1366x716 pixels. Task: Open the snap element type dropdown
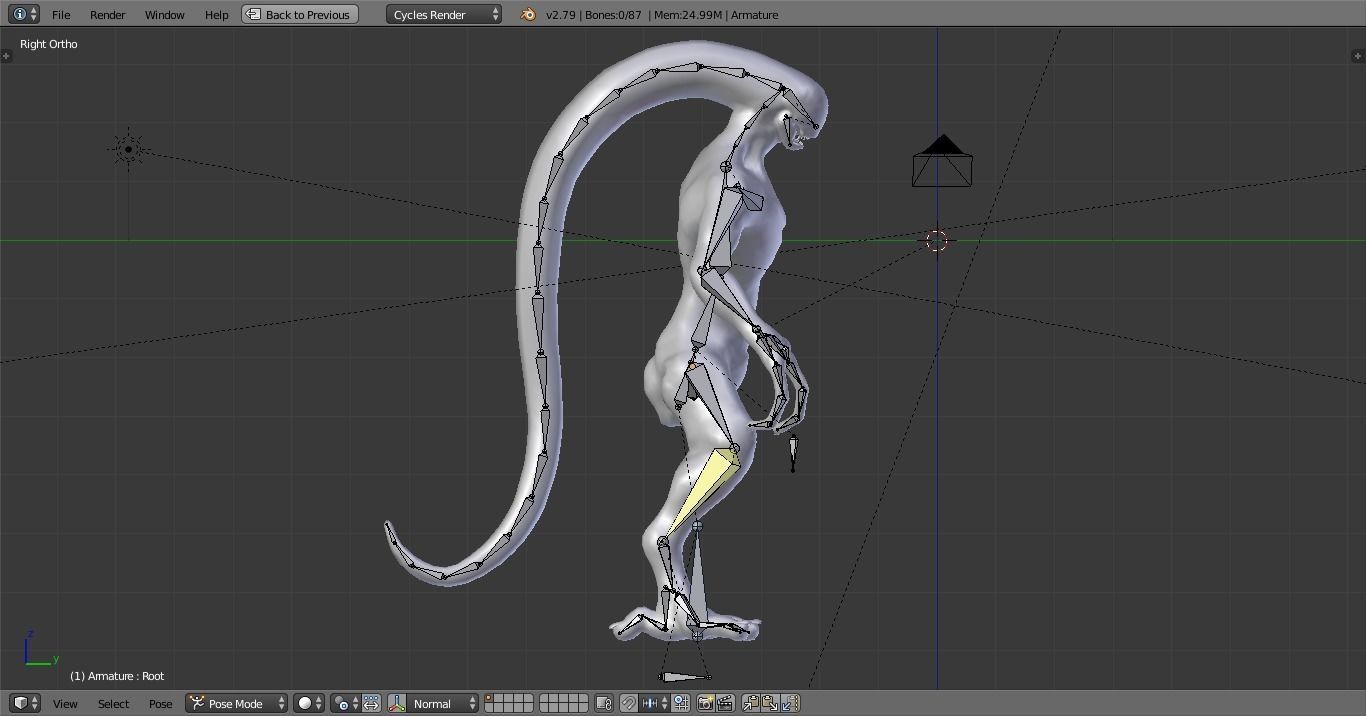654,703
